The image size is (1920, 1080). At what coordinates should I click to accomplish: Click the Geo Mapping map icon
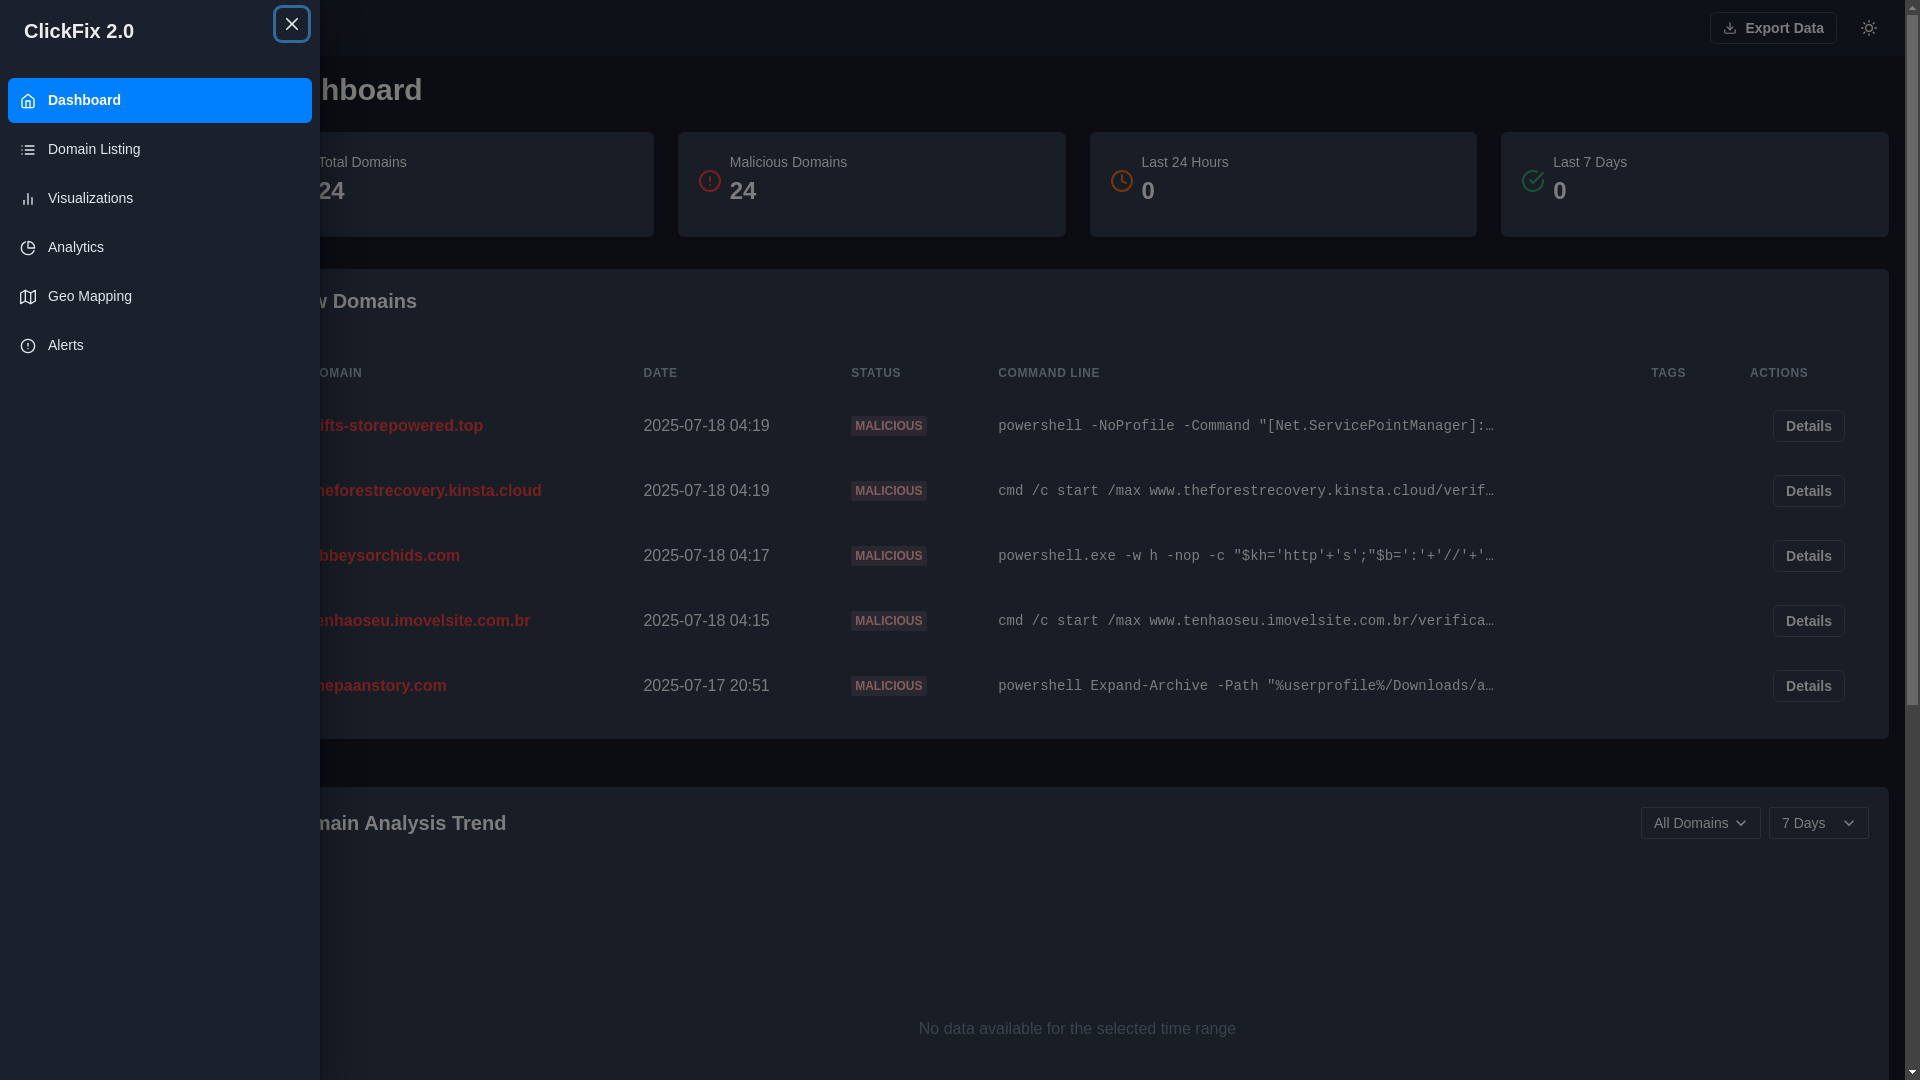(28, 297)
